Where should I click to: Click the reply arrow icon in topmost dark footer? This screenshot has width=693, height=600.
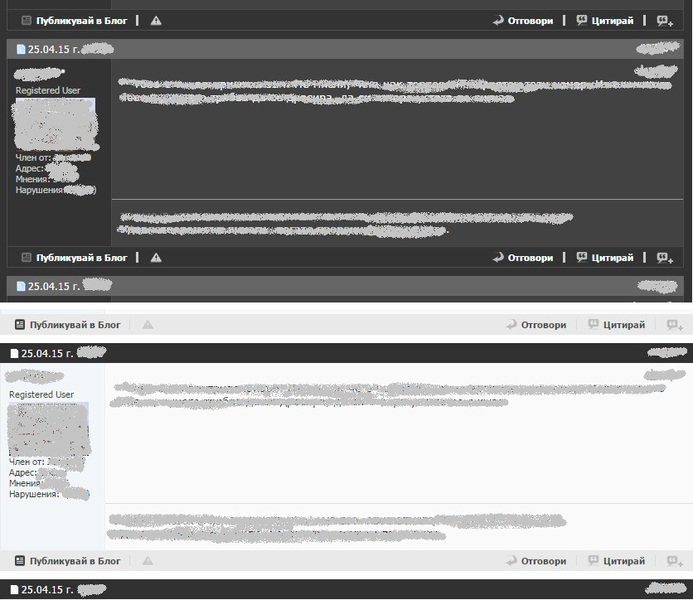click(498, 20)
